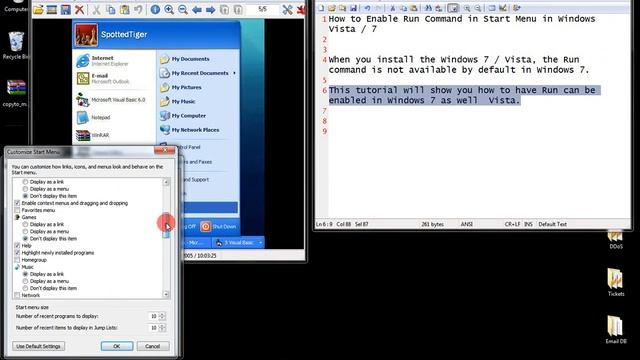This screenshot has width=640, height=360.
Task: Click Microsoft Visual Basic 6.0 entry in picture
Action: [x=111, y=100]
